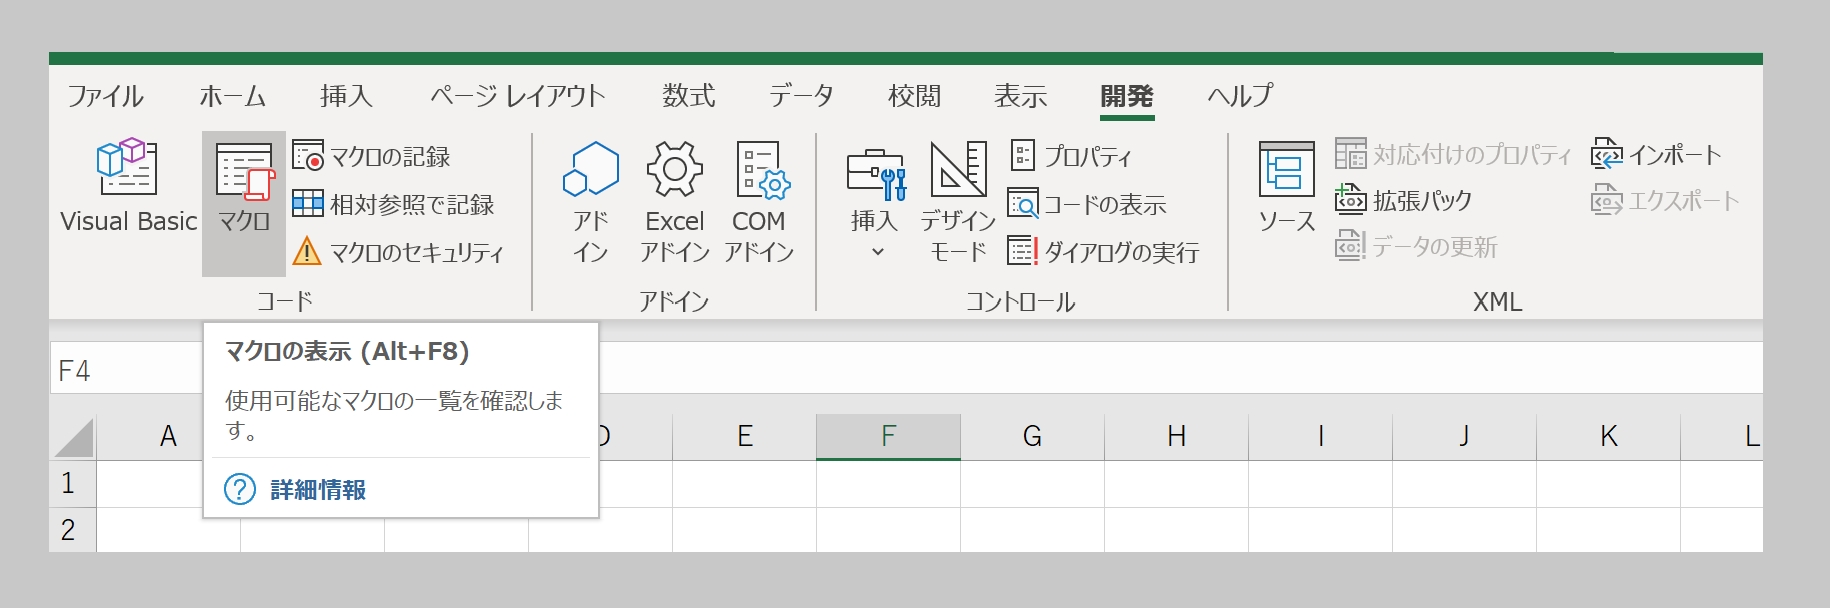Click cell F1

click(x=888, y=484)
